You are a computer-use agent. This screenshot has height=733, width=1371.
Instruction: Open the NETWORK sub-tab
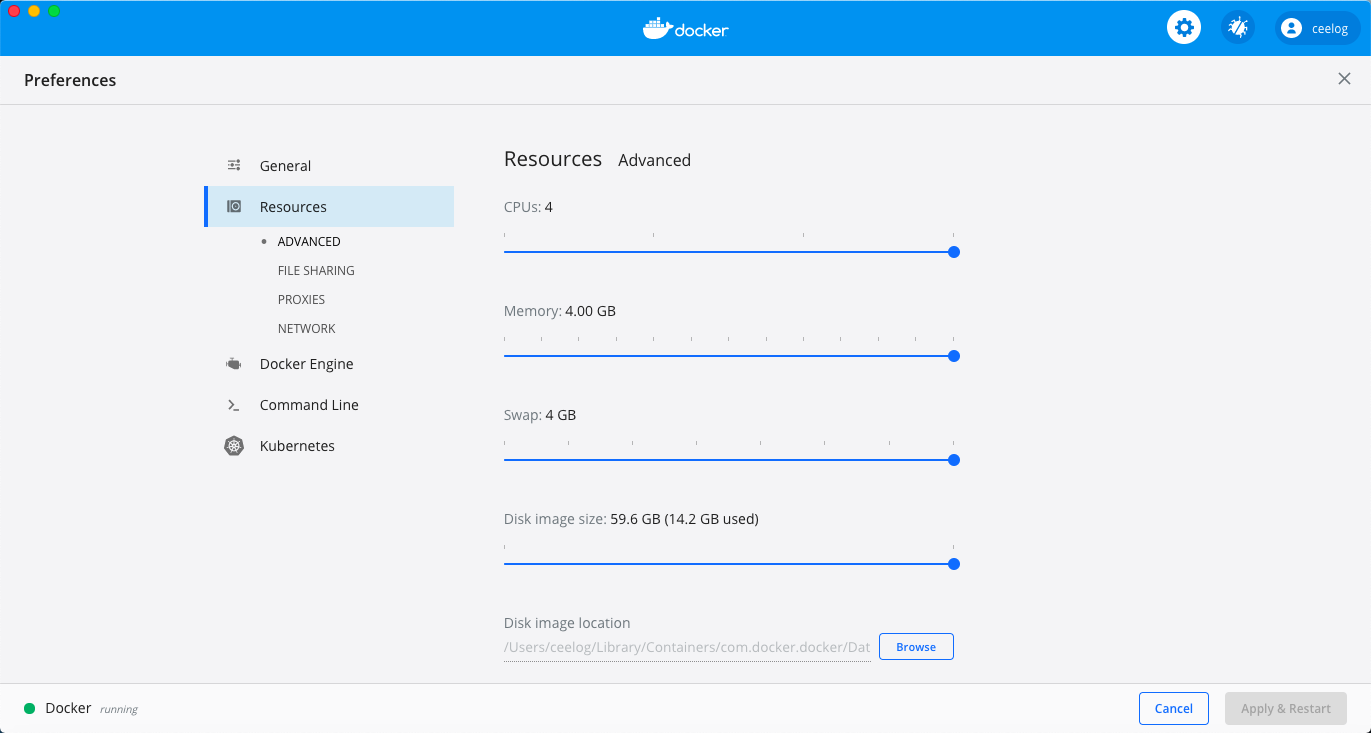tap(306, 329)
